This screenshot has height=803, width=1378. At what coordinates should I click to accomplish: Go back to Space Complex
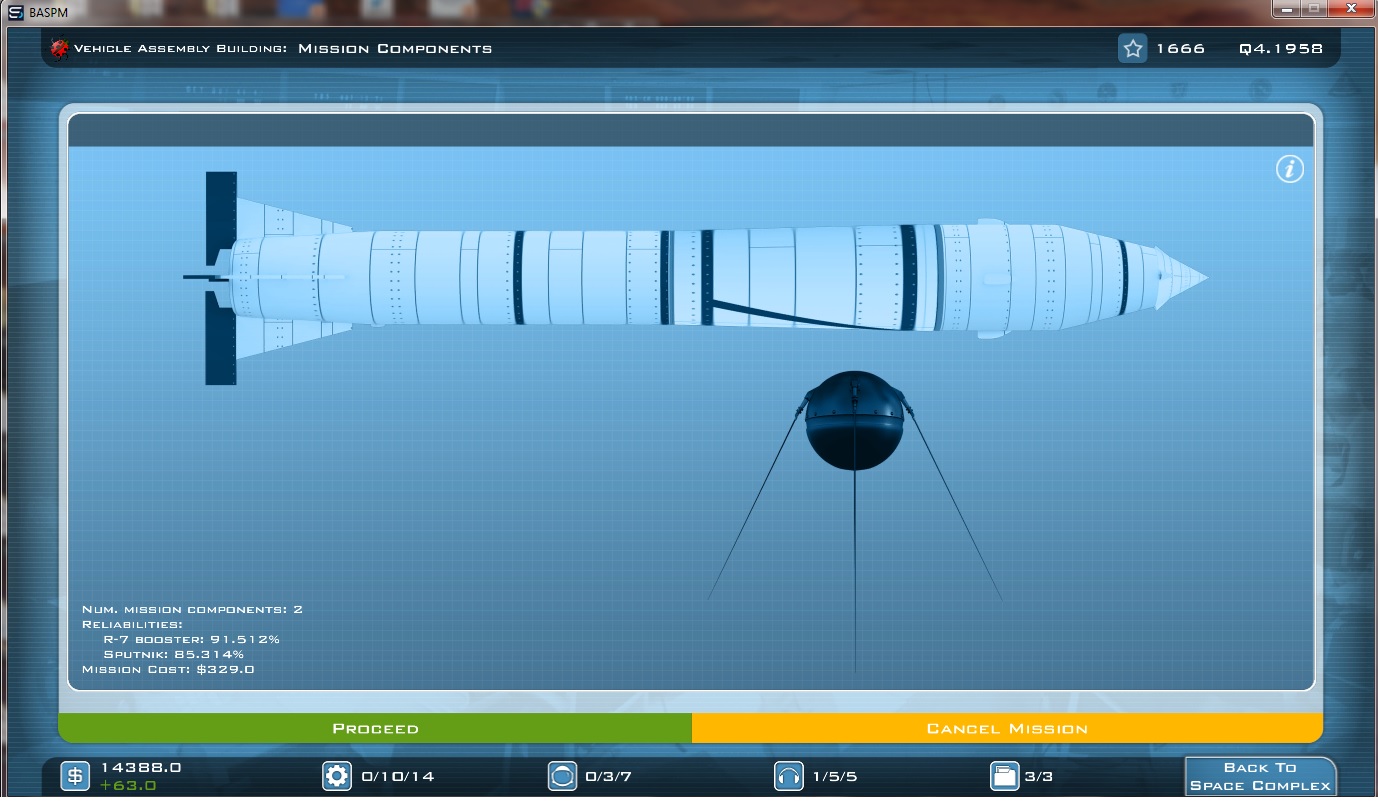(x=1260, y=777)
